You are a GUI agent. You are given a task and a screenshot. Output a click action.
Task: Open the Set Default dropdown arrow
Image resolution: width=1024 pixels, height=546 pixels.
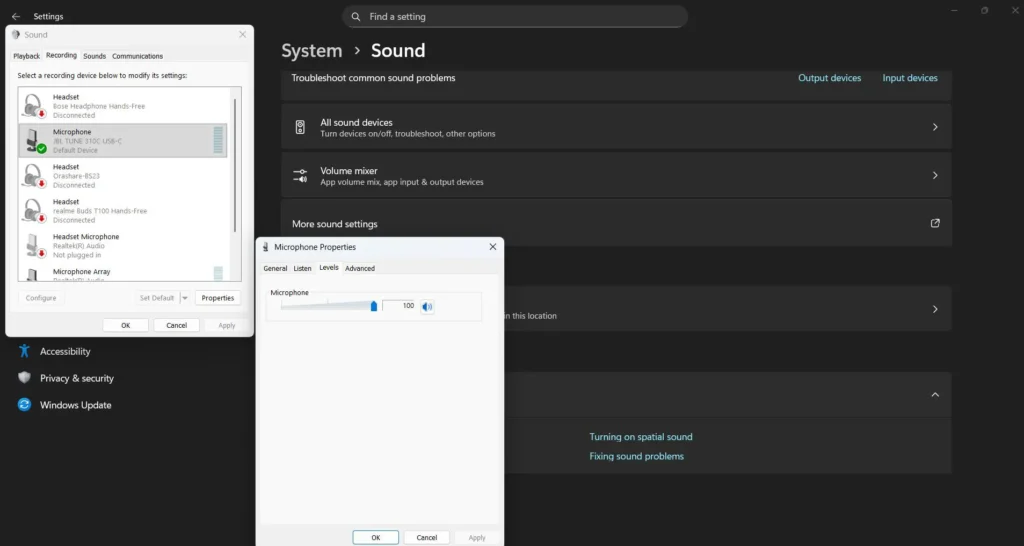tap(185, 298)
